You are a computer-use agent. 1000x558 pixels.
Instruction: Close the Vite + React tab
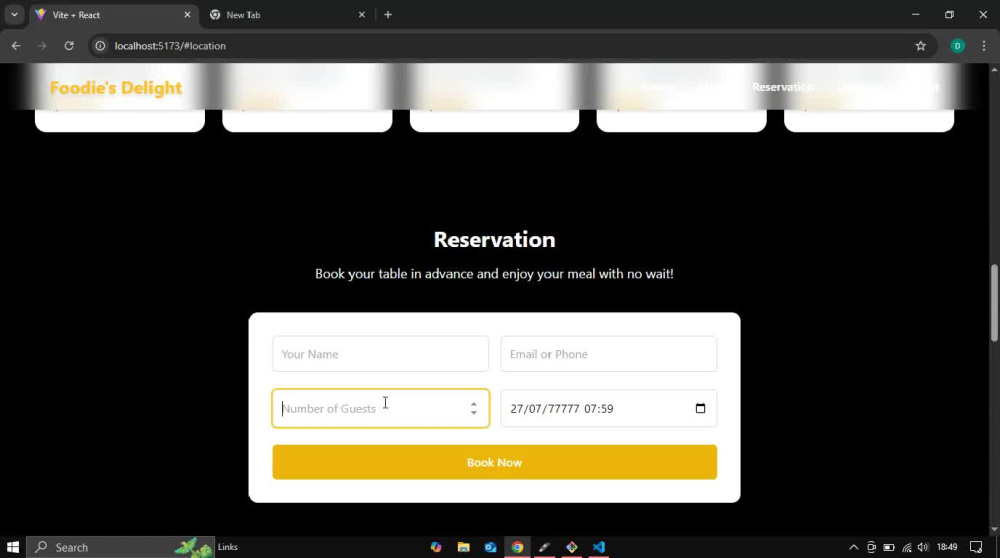pyautogui.click(x=187, y=15)
